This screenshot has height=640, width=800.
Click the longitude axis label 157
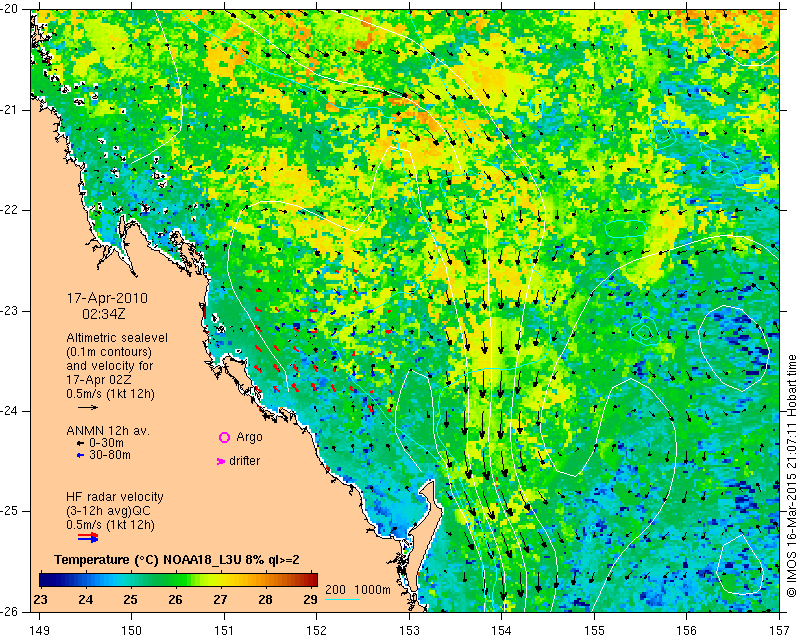click(x=780, y=631)
